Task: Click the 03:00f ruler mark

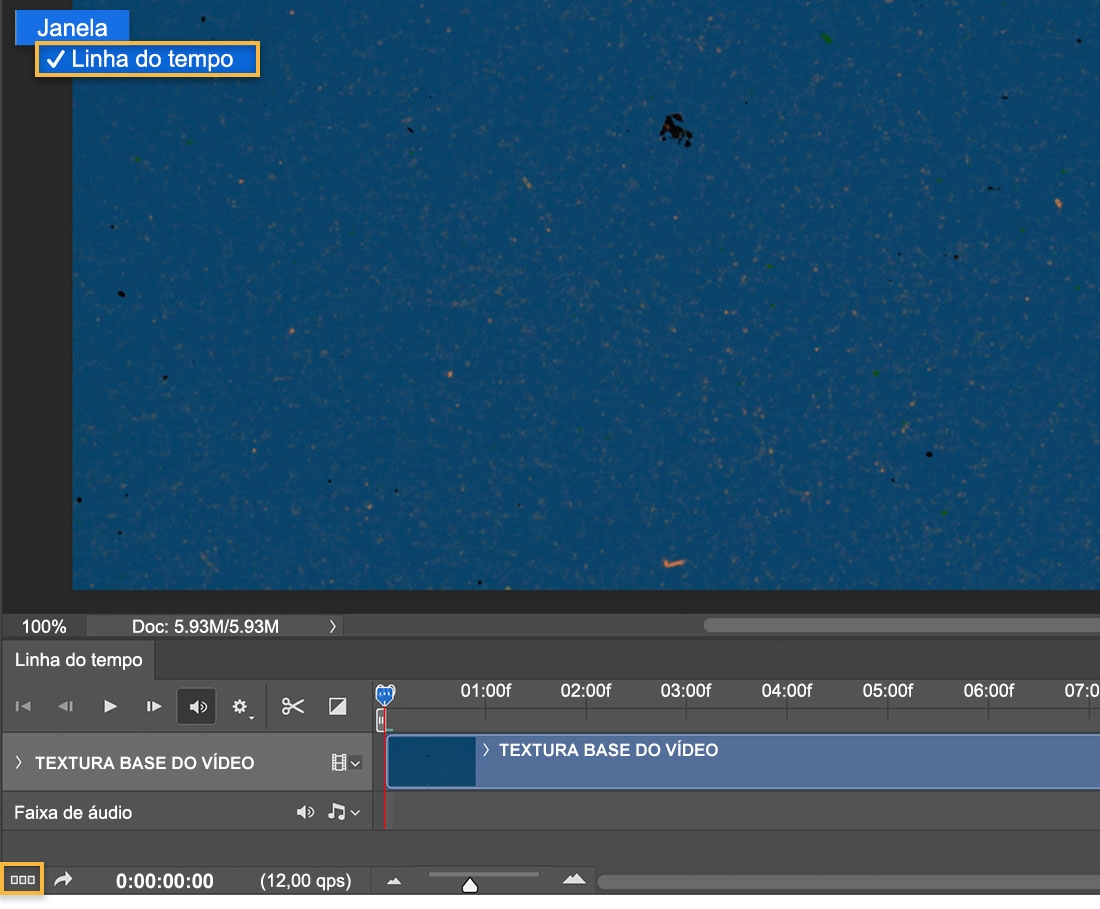Action: pyautogui.click(x=686, y=691)
